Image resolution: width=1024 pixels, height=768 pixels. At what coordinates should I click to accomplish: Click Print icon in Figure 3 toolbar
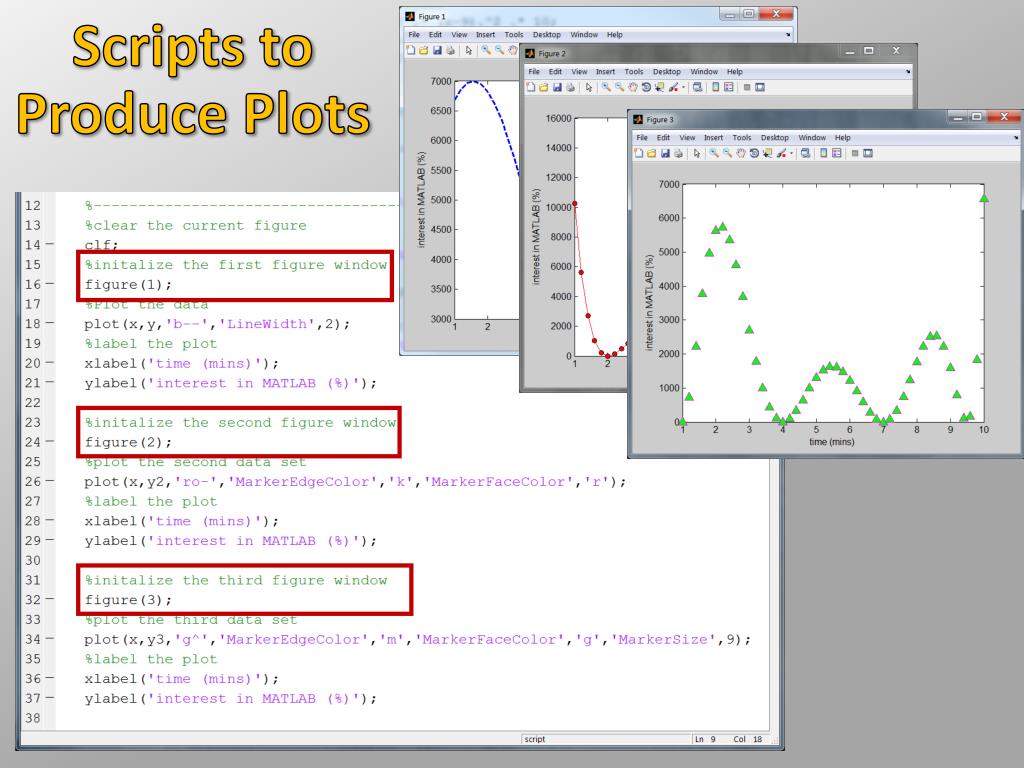679,153
